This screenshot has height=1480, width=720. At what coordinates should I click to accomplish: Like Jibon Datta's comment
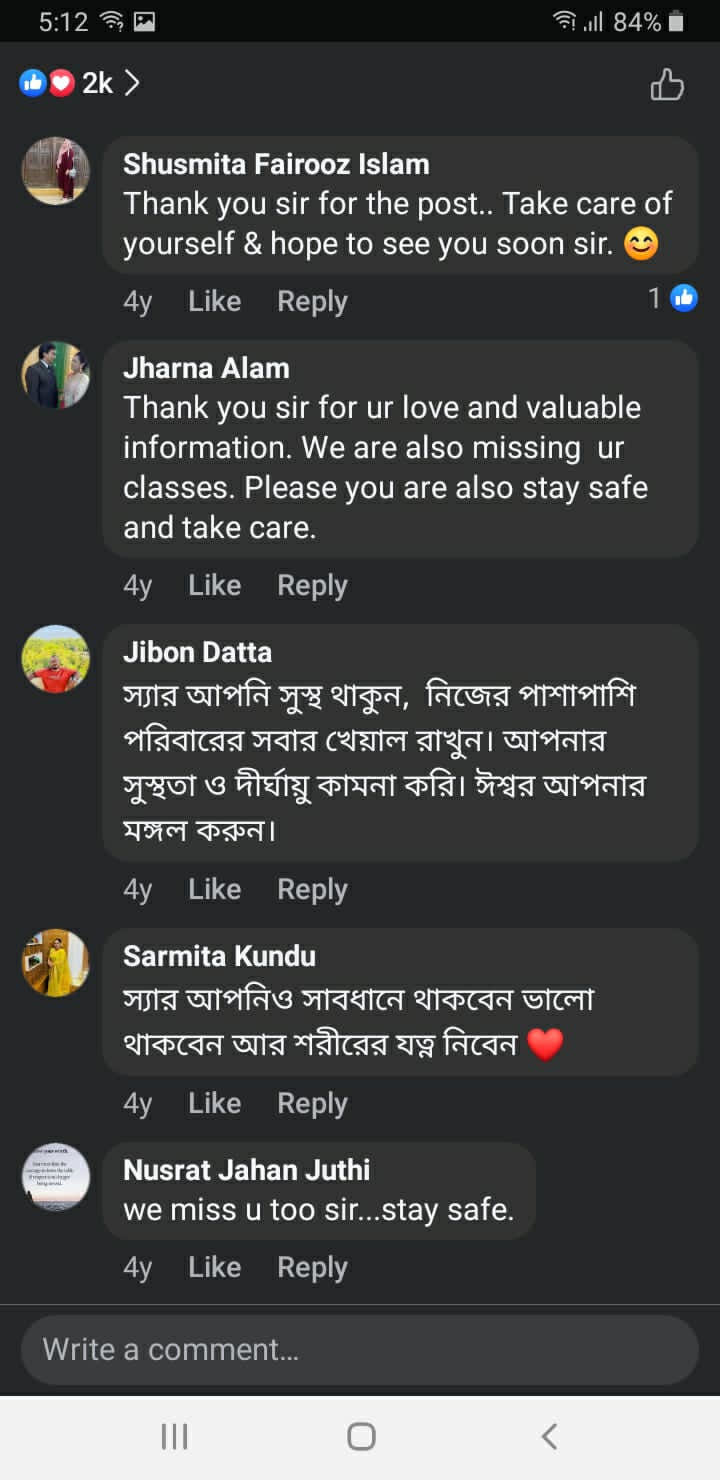pos(214,890)
